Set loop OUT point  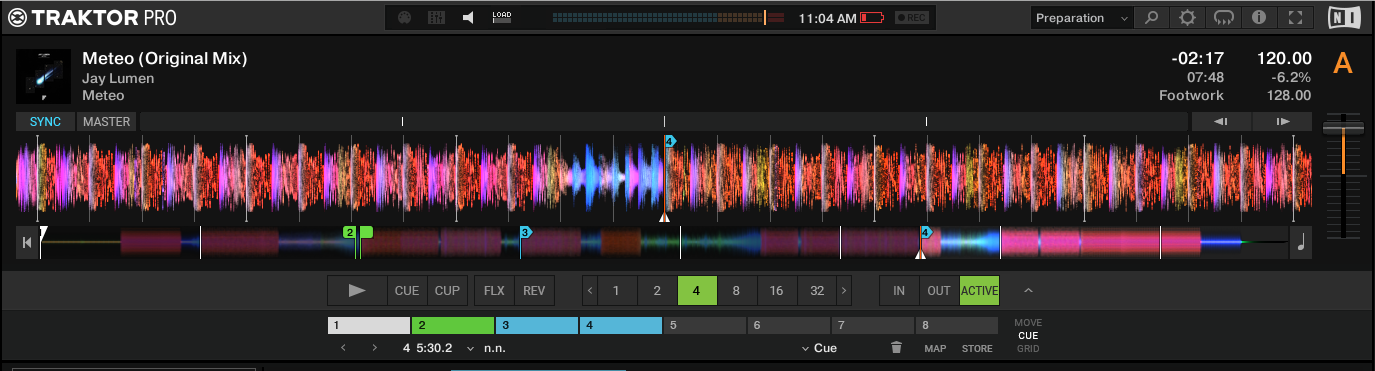pyautogui.click(x=939, y=291)
